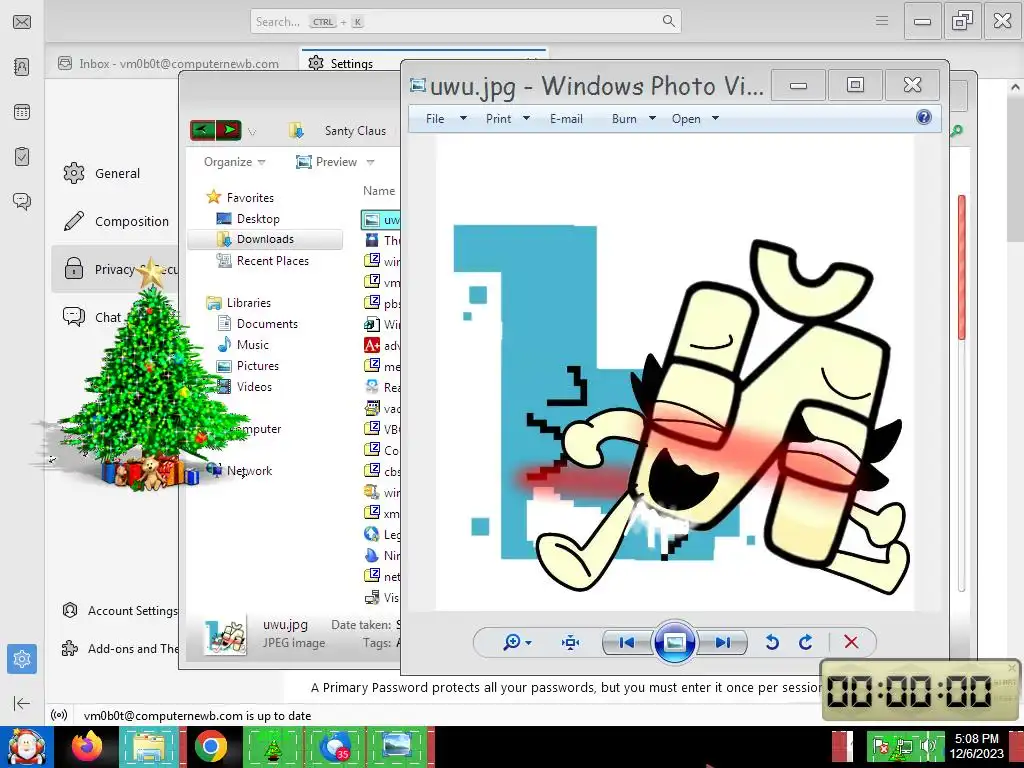Go to next image in Photo Viewer
The height and width of the screenshot is (768, 1024).
(x=722, y=643)
